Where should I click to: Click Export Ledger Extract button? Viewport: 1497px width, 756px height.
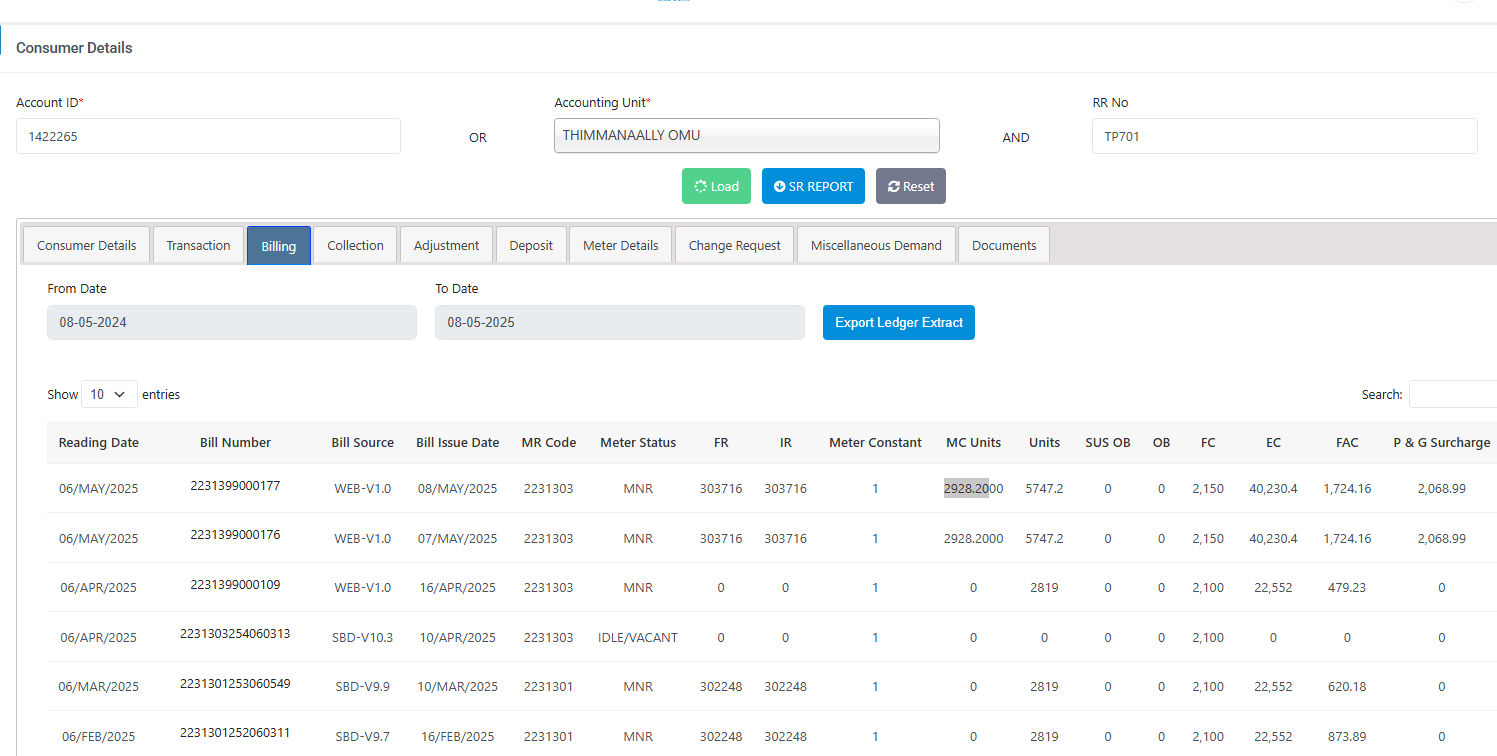coord(899,322)
